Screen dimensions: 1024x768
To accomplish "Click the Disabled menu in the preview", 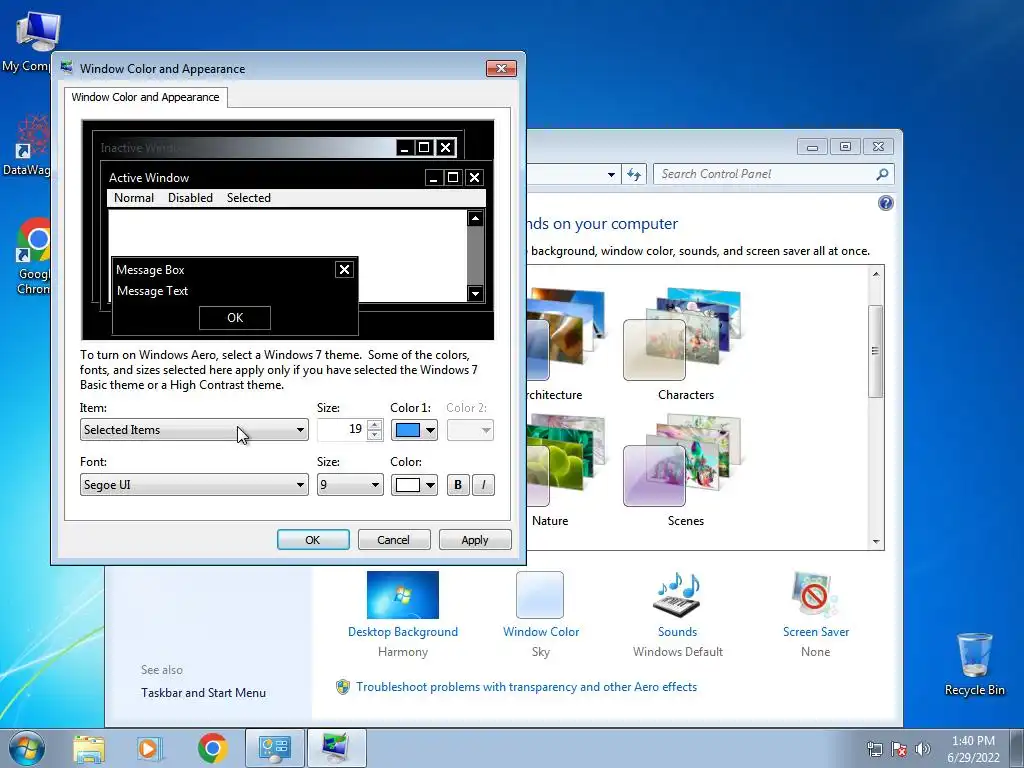I will click(x=190, y=198).
